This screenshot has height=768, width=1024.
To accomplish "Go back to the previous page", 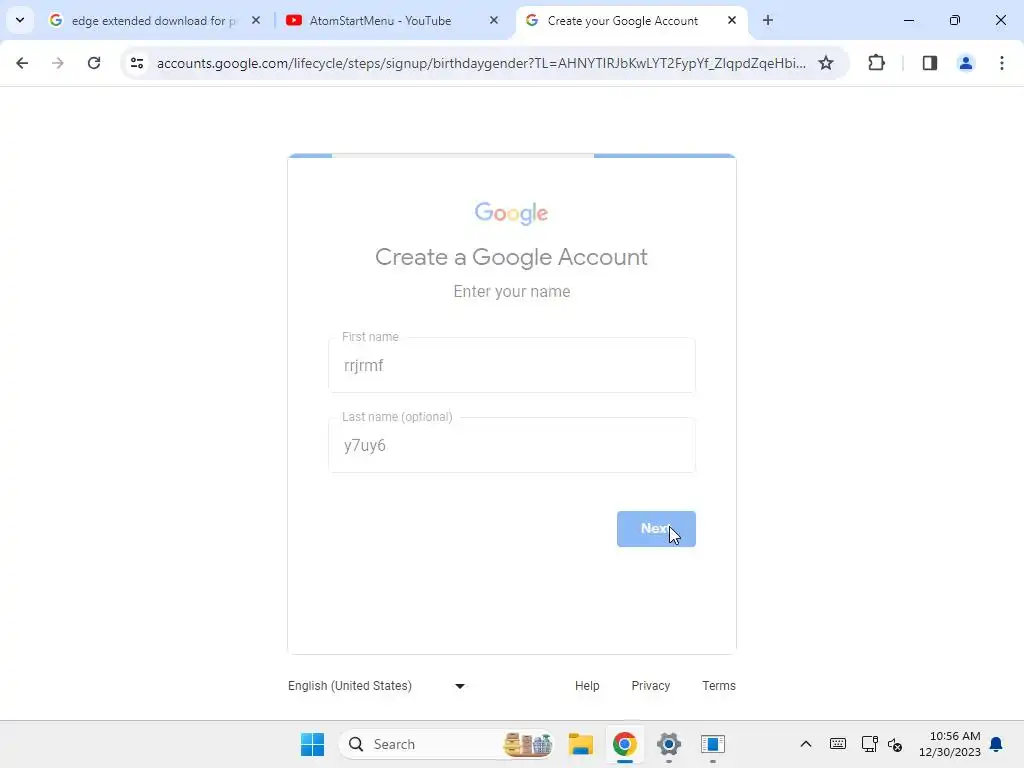I will point(22,63).
